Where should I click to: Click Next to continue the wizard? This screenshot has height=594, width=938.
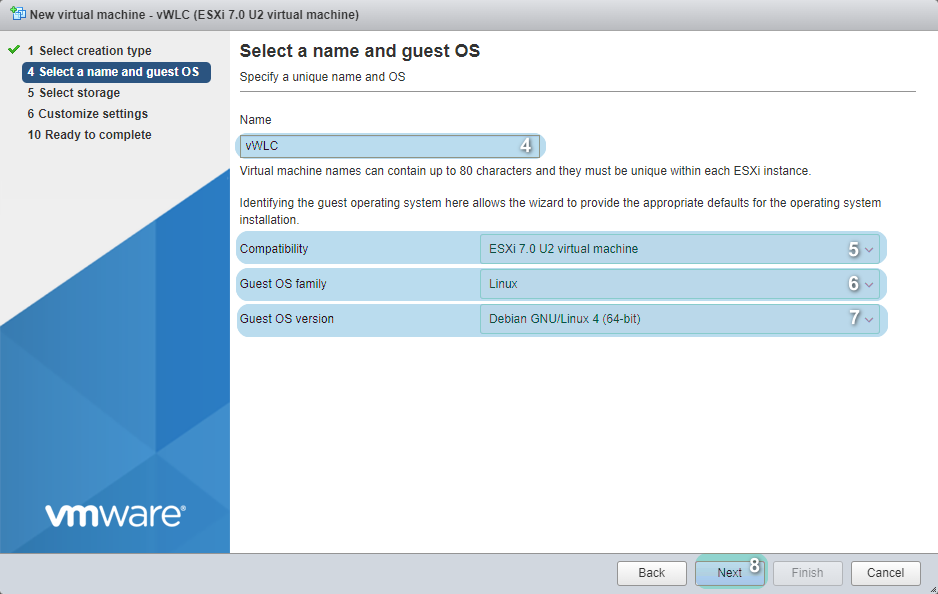tap(730, 573)
